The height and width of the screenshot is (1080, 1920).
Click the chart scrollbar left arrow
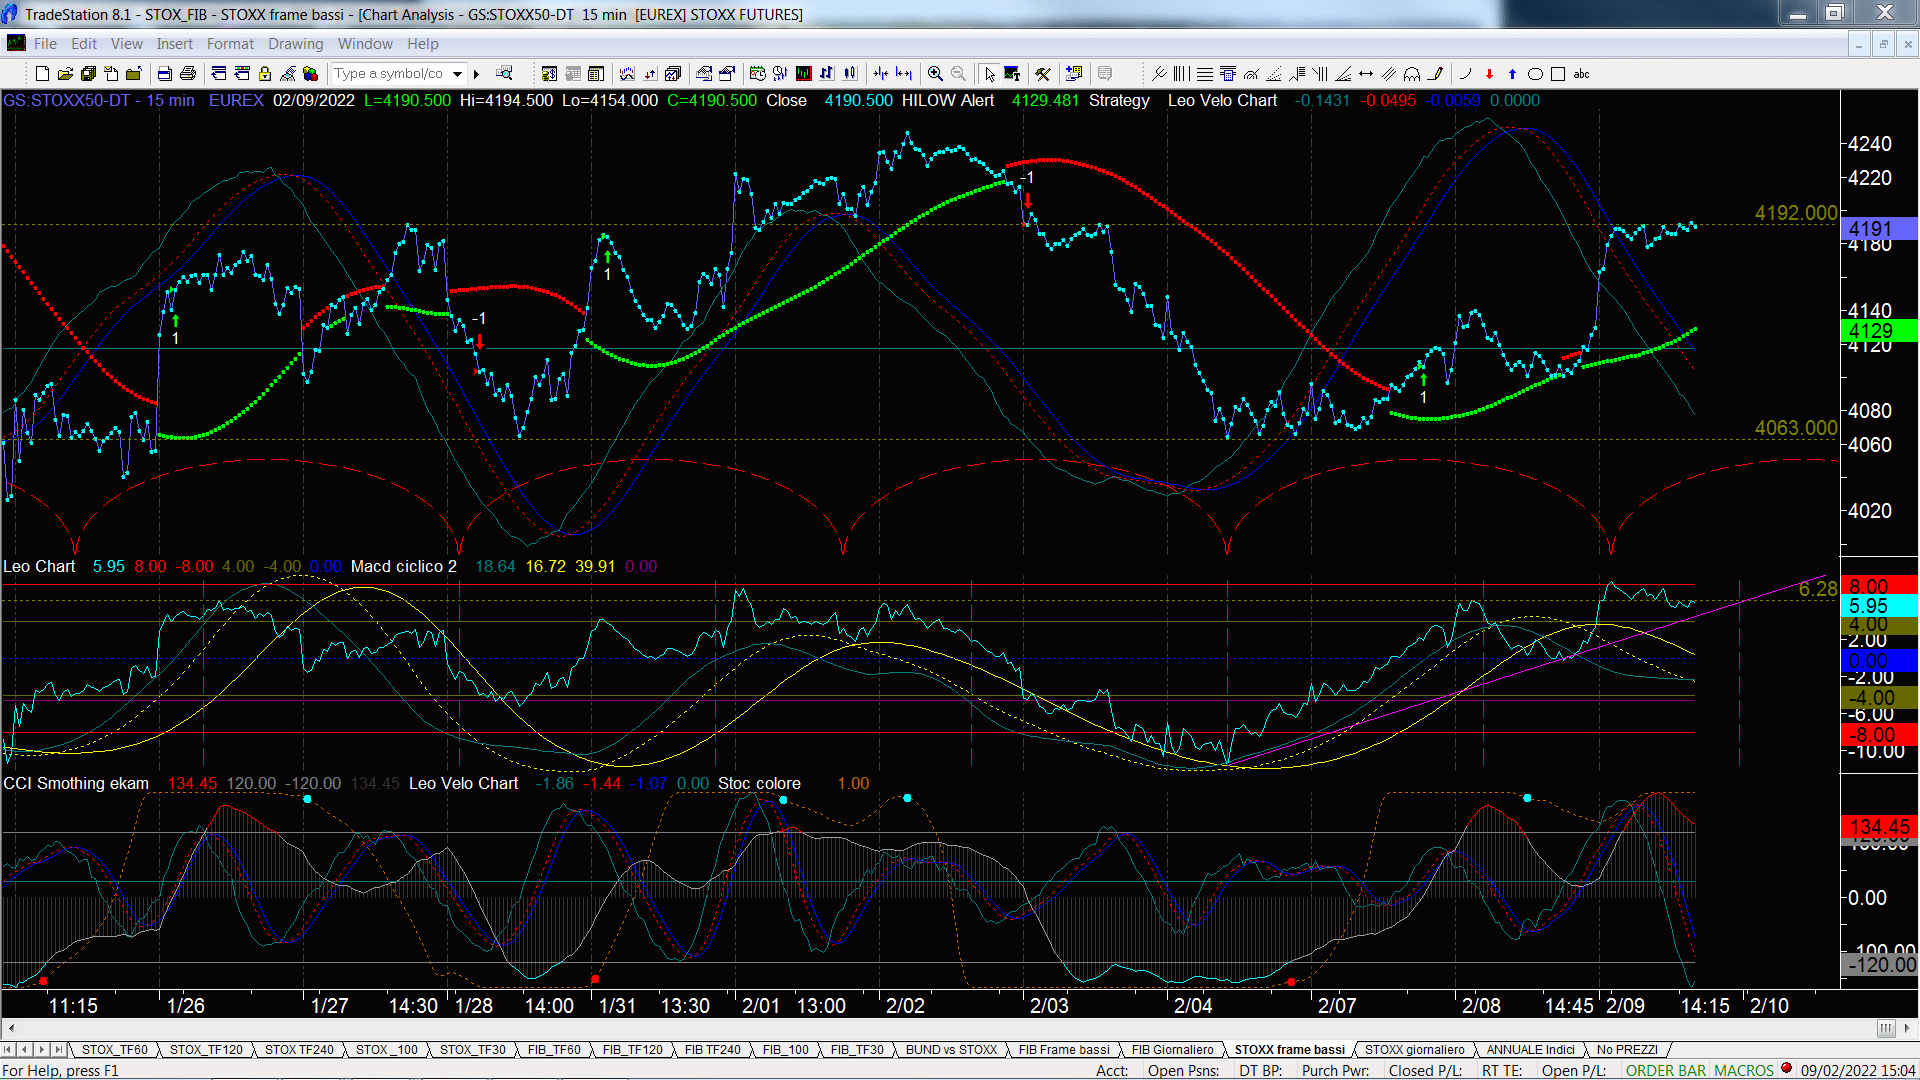(x=11, y=1028)
